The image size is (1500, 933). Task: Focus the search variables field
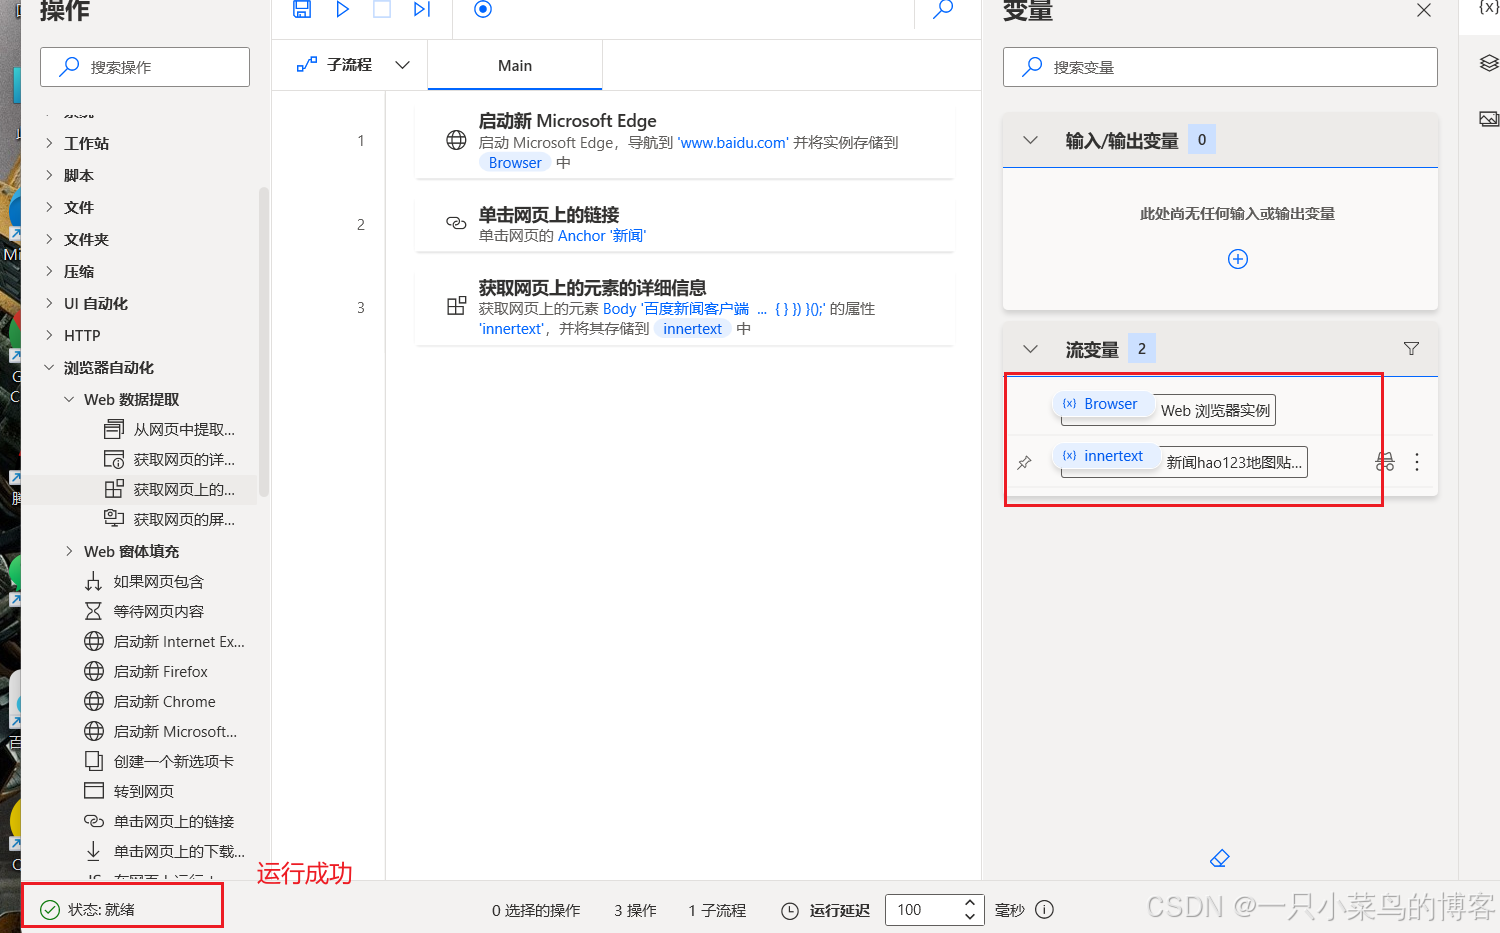click(x=1220, y=67)
